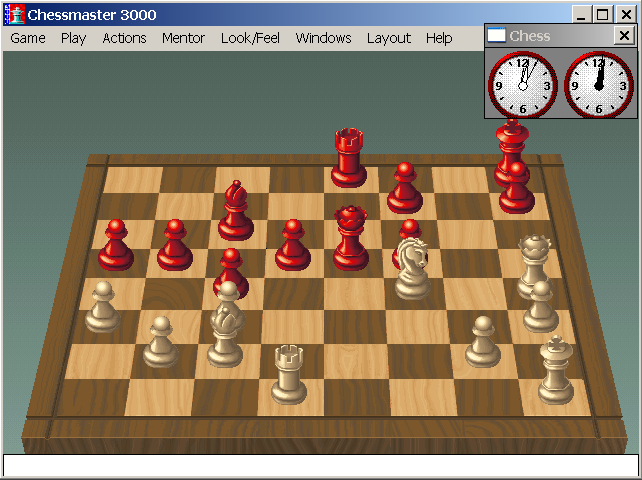Select the white rook on d1
642x480 pixels.
[x=289, y=375]
